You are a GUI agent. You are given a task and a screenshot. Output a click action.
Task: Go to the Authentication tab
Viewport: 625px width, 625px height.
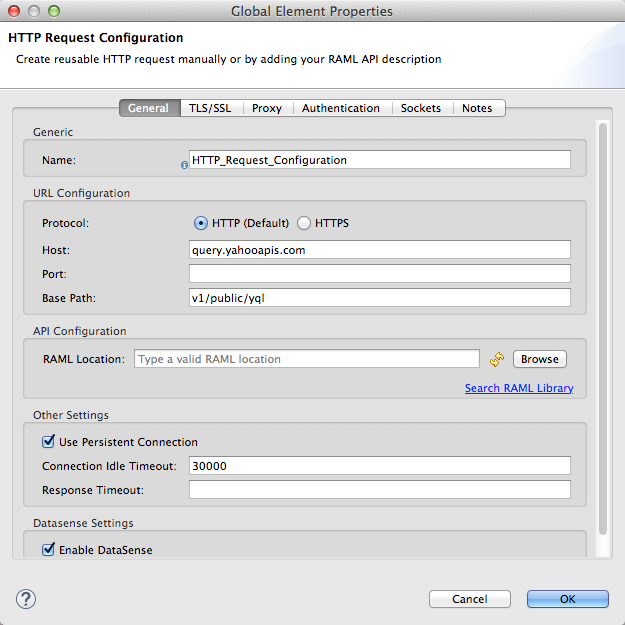[341, 108]
